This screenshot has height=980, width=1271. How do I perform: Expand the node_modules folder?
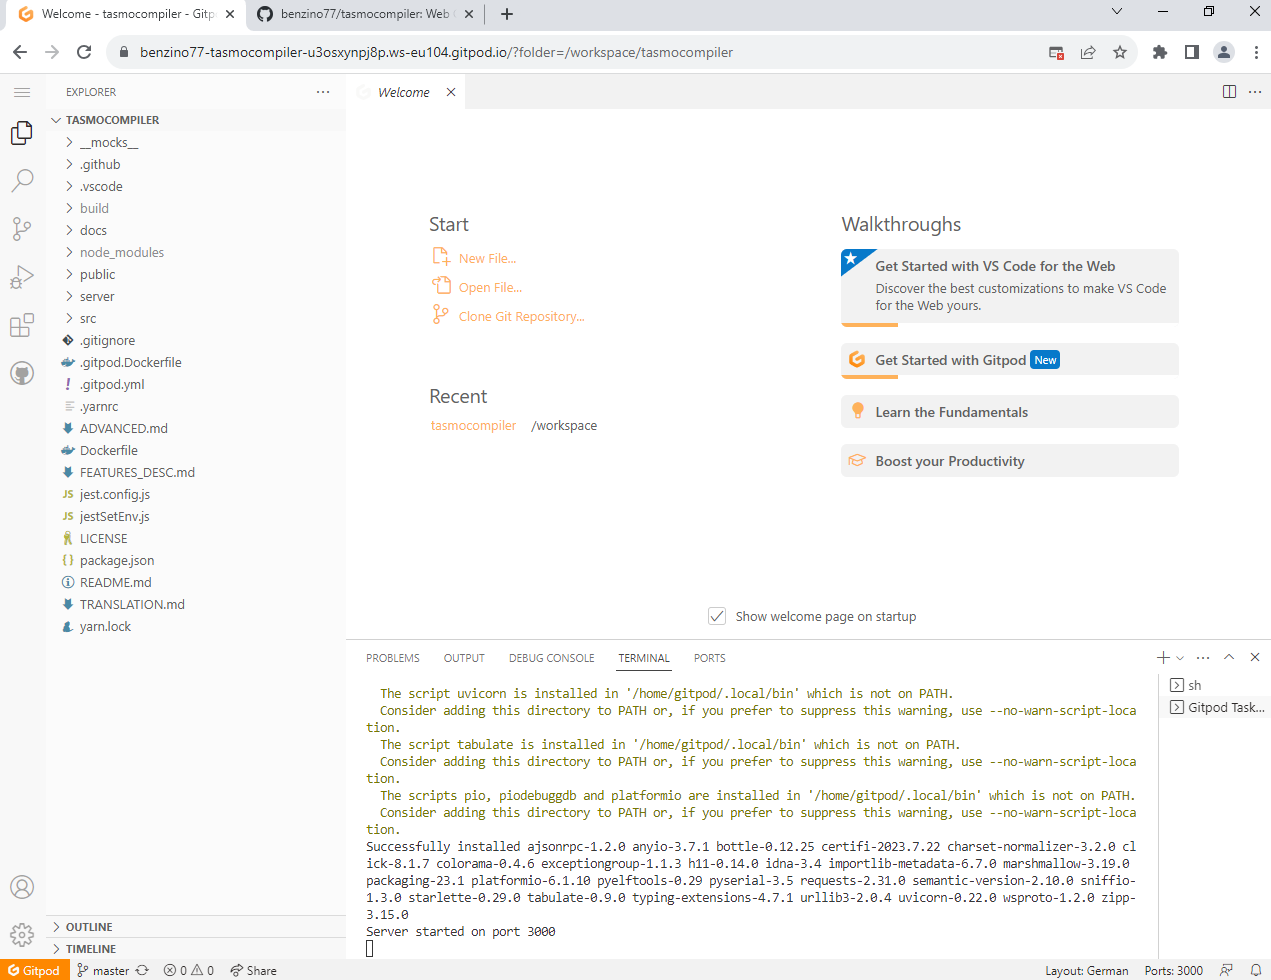(196, 252)
